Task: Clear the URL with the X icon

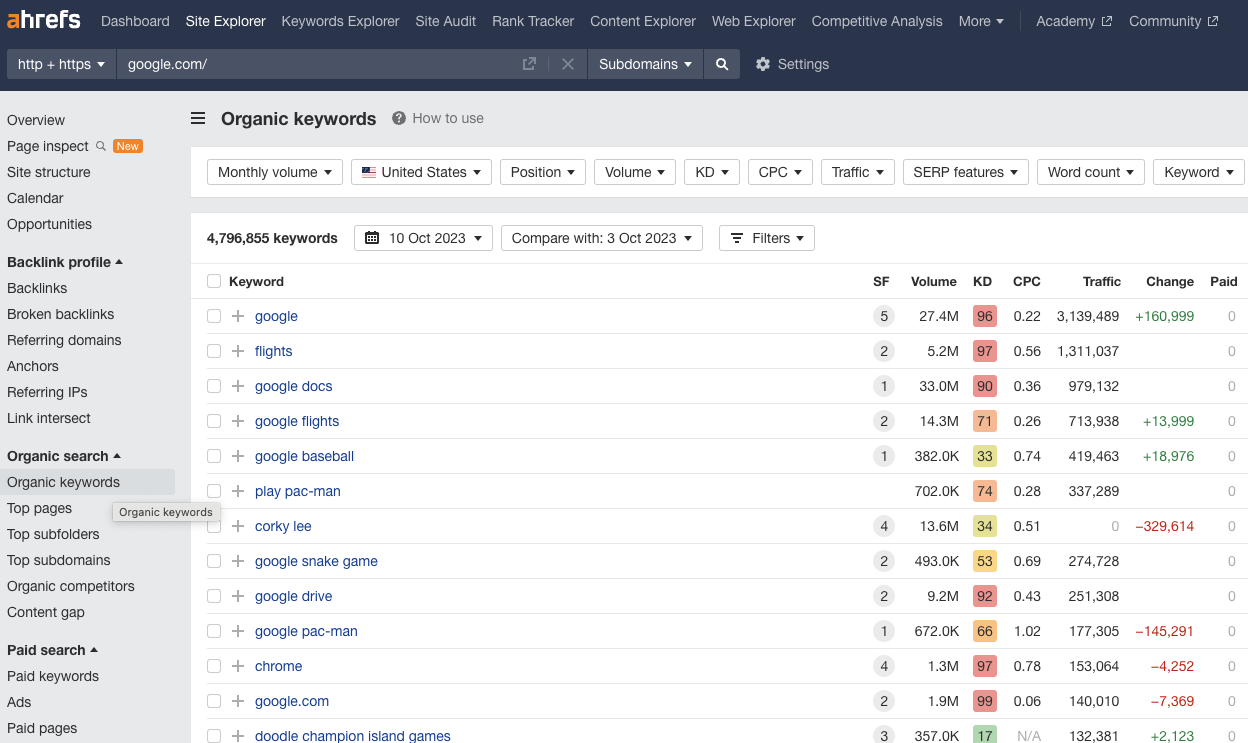Action: 568,64
